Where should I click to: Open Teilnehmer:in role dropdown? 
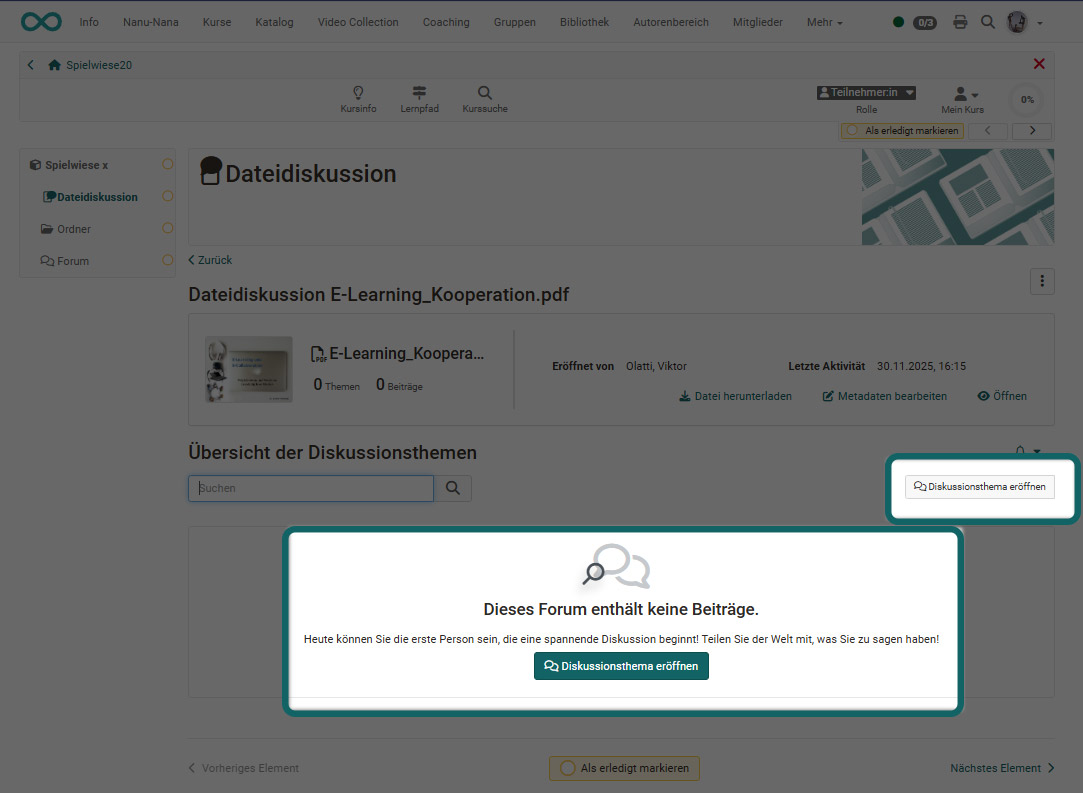(866, 92)
